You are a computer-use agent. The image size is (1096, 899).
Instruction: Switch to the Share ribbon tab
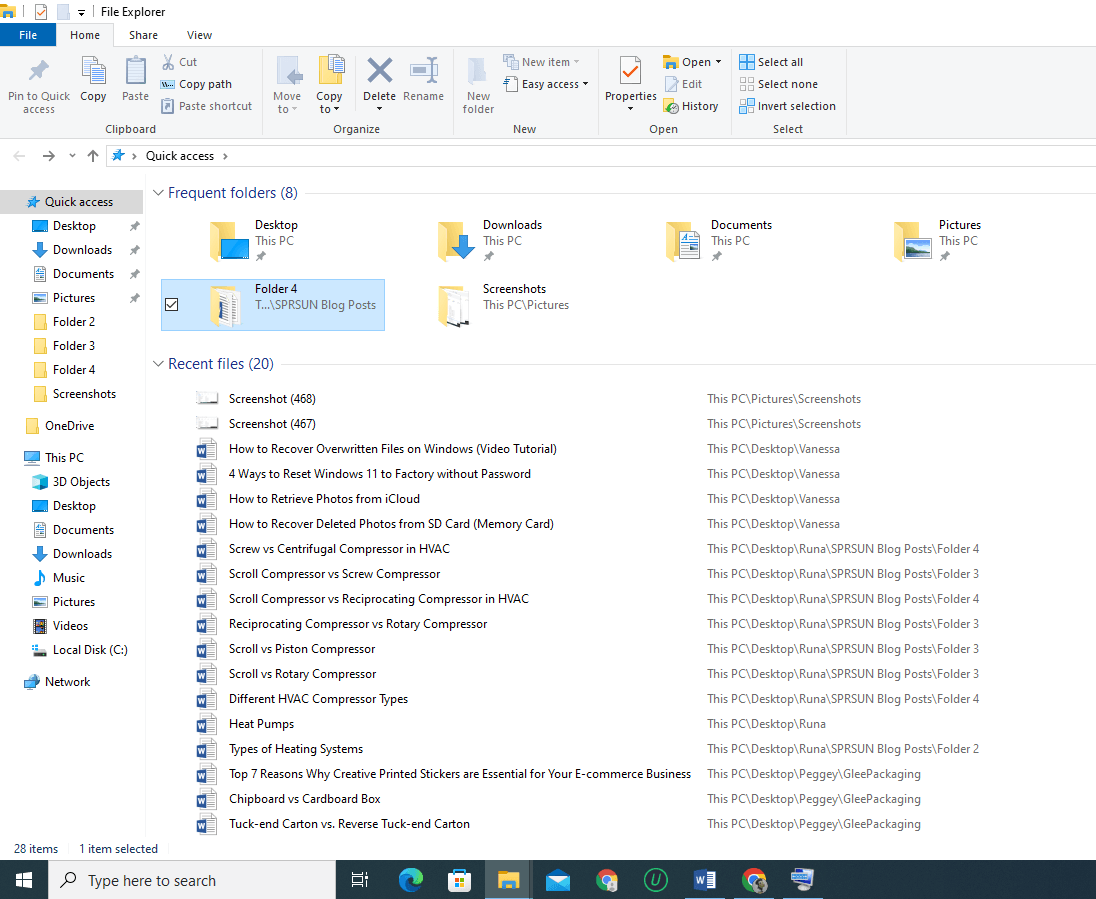(x=143, y=34)
